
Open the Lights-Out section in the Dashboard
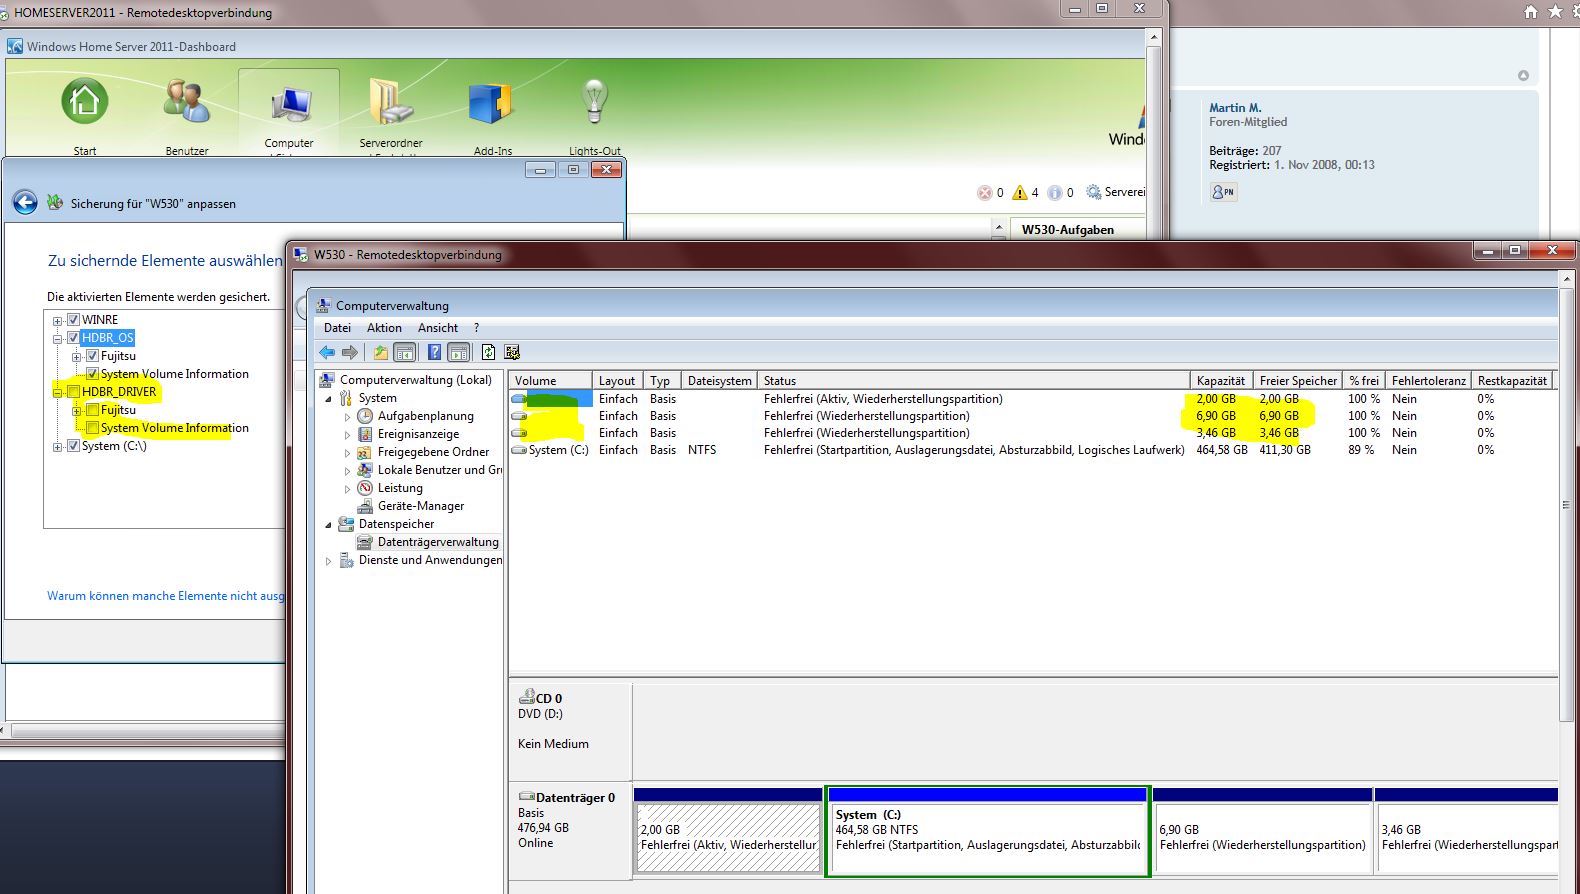pos(595,115)
